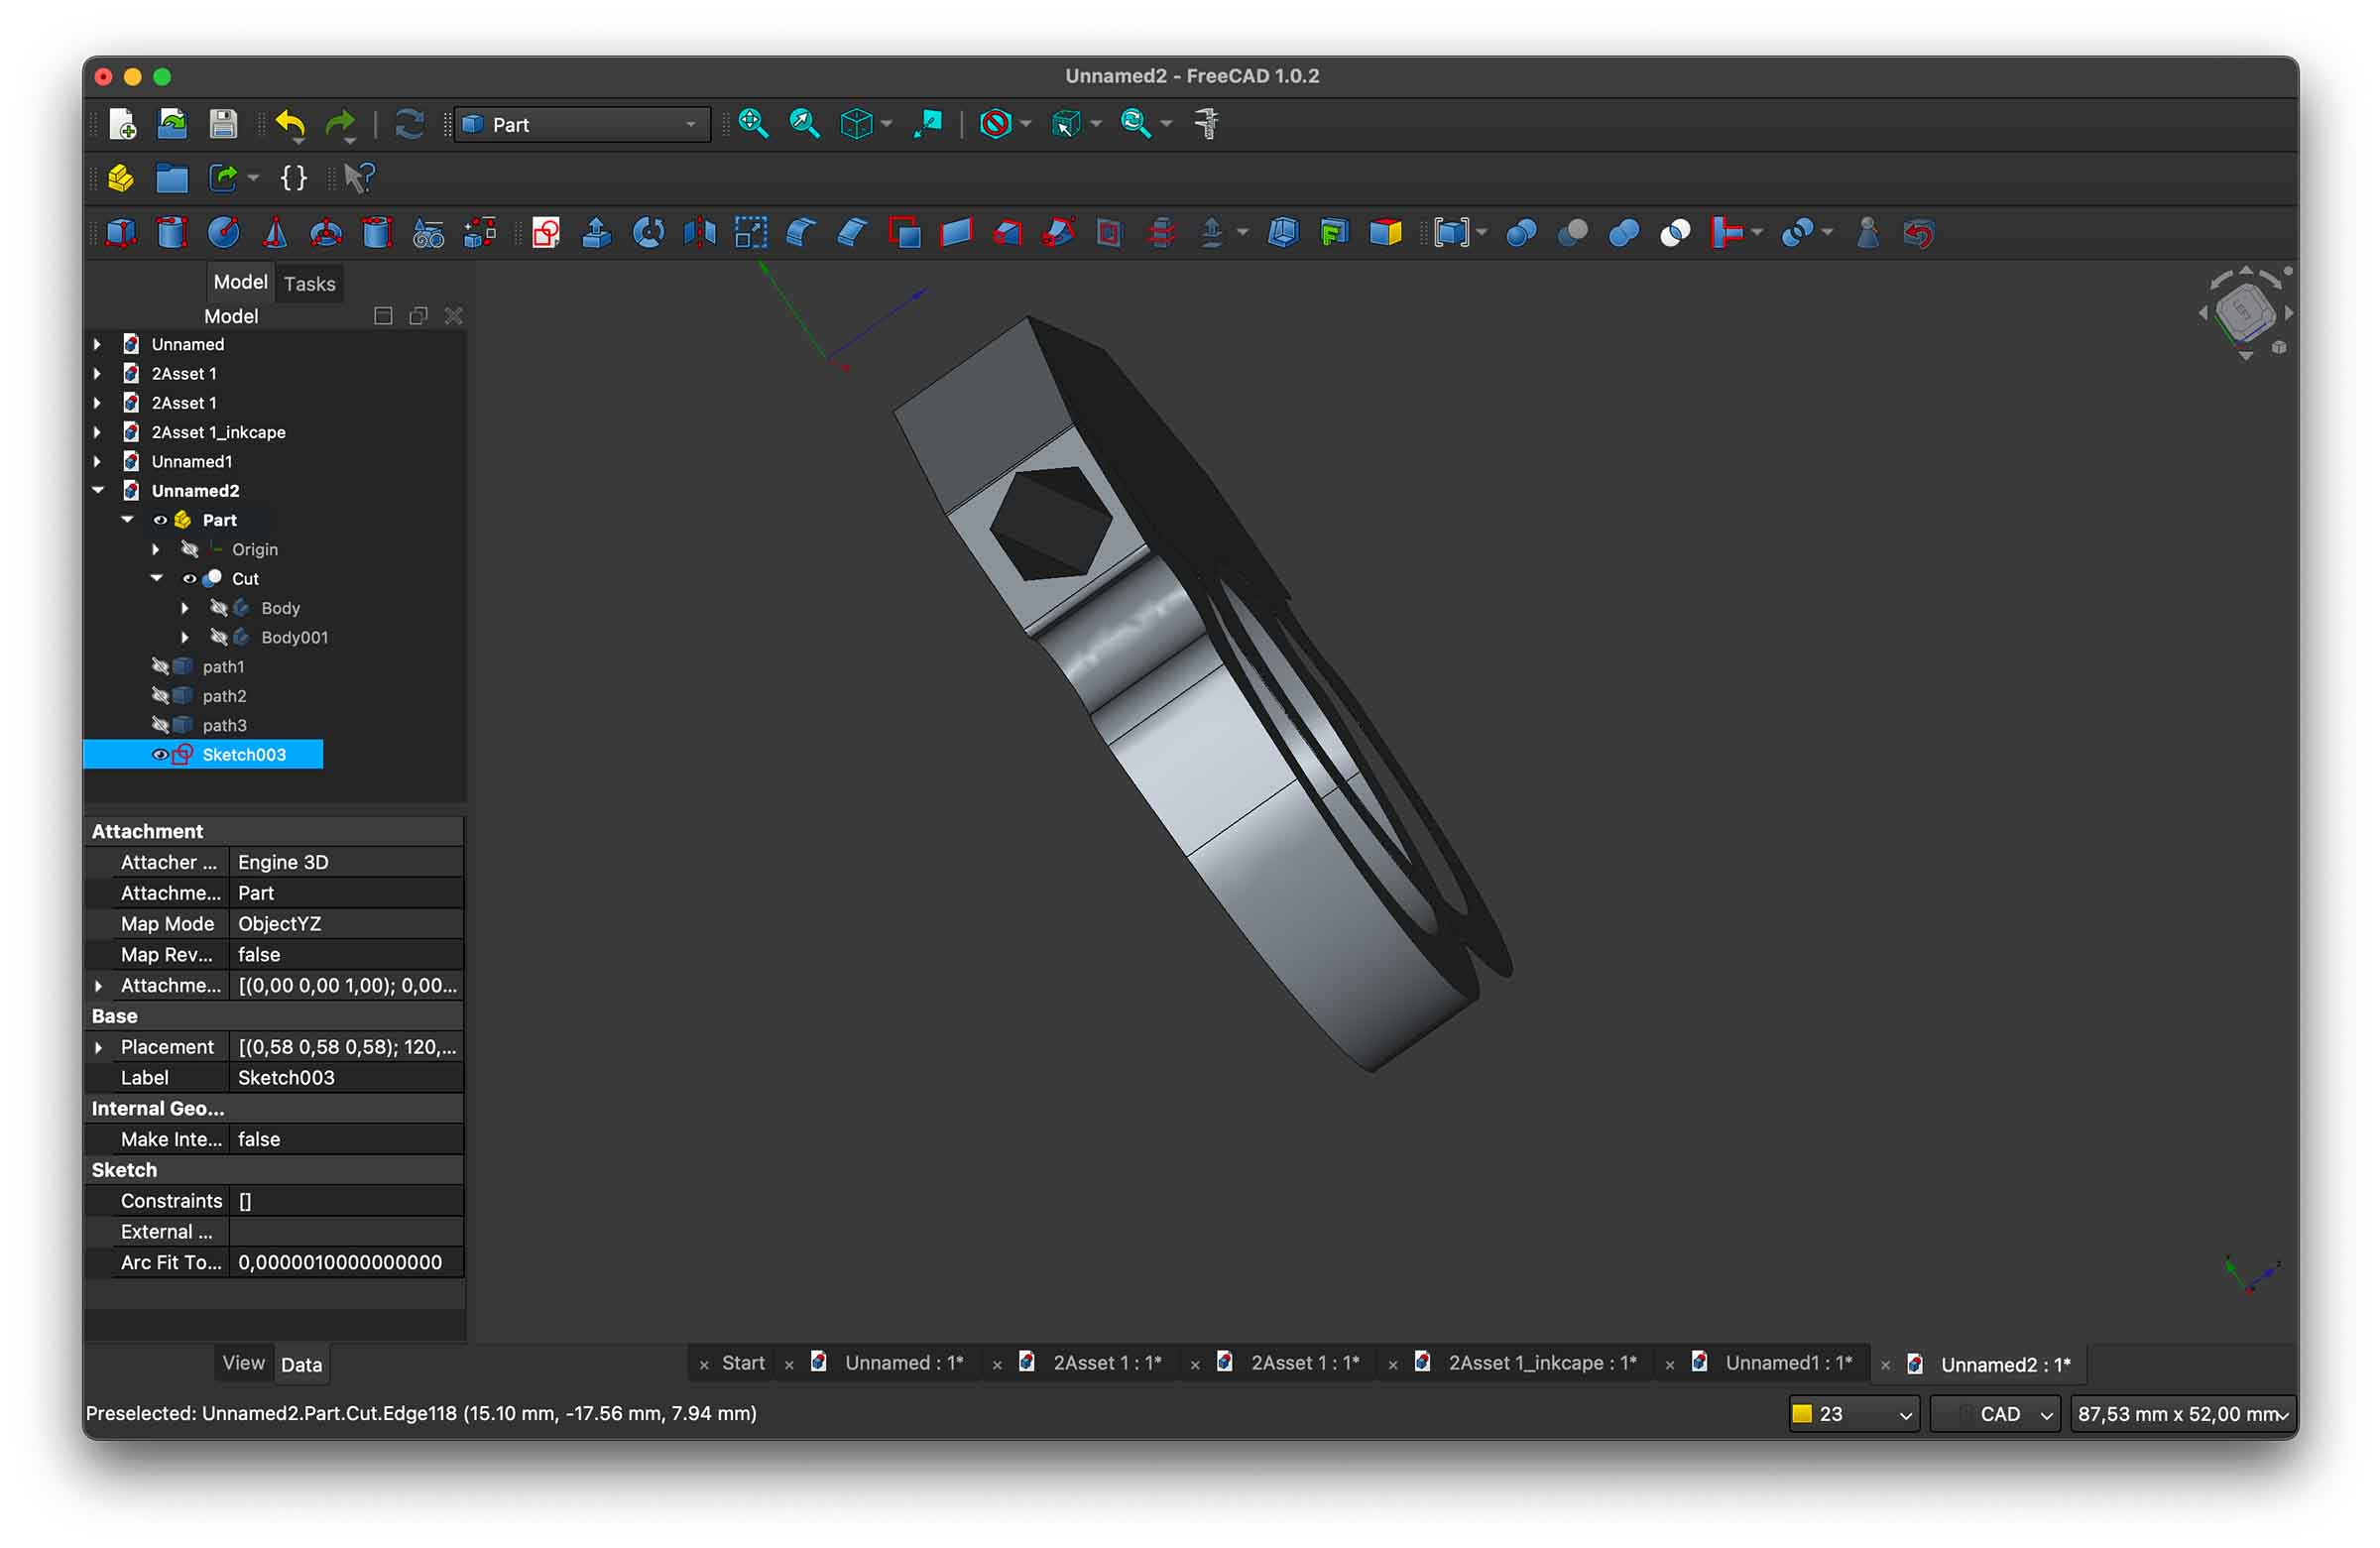This screenshot has height=1548, width=2380.
Task: Unhide Body001 via its eye icon
Action: point(218,637)
